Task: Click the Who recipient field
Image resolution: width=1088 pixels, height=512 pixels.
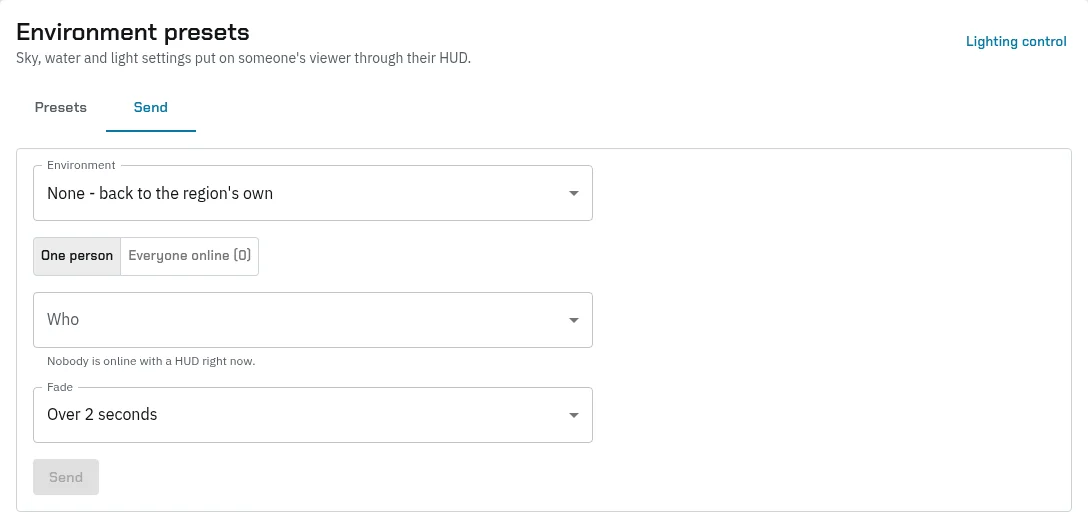Action: 313,320
